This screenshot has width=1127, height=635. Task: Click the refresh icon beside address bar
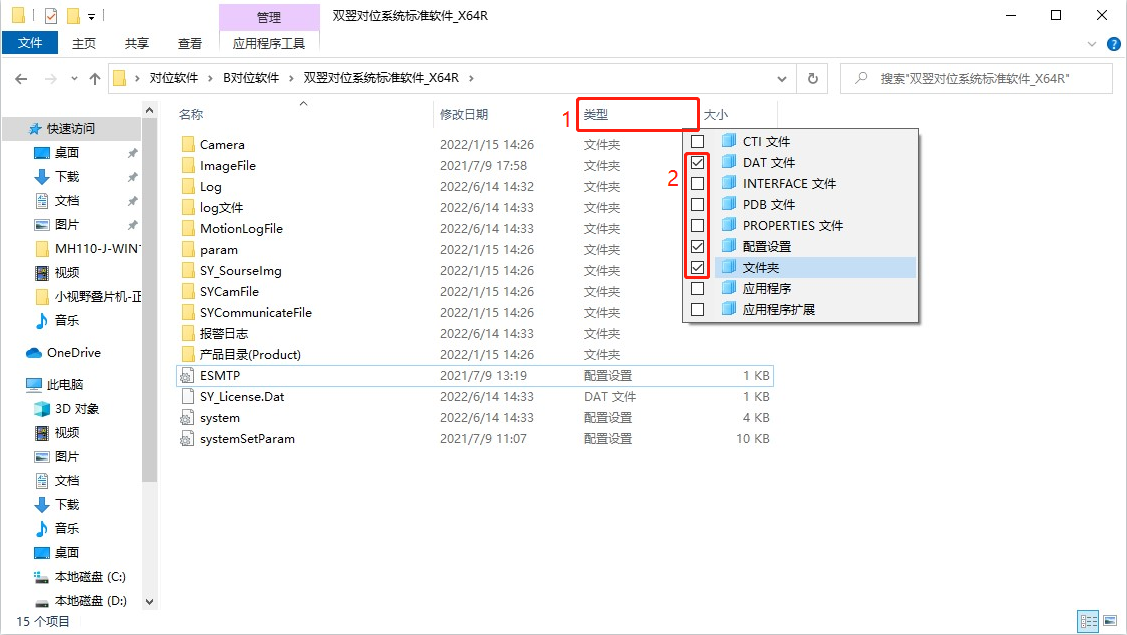(x=812, y=78)
